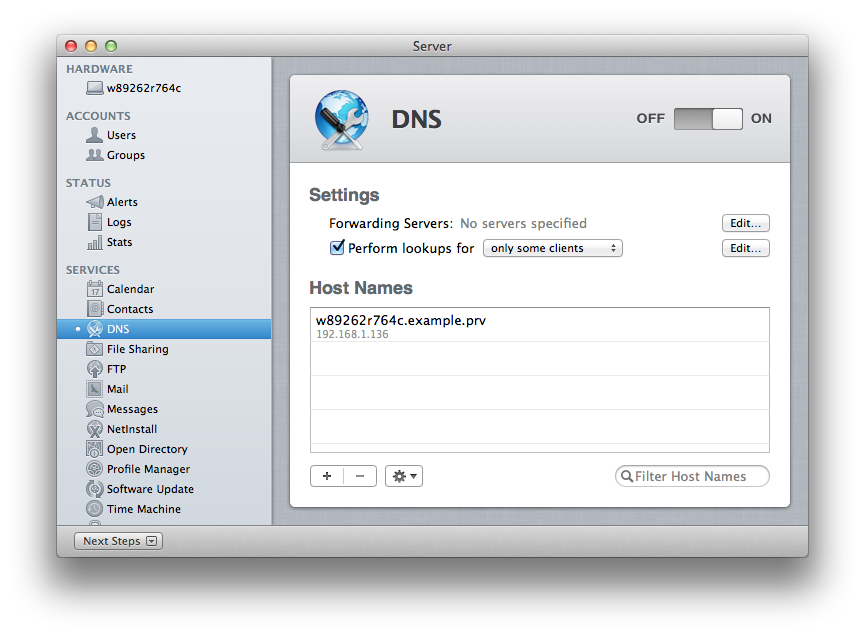The image size is (865, 636).
Task: Expand the gear action menu below host list
Action: [404, 476]
